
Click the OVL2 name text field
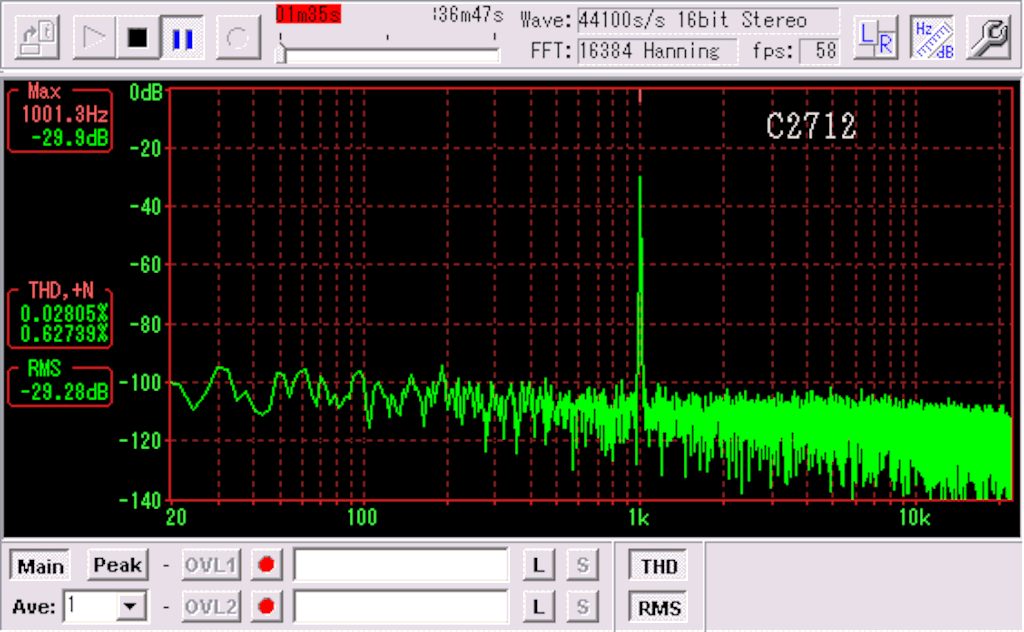401,607
